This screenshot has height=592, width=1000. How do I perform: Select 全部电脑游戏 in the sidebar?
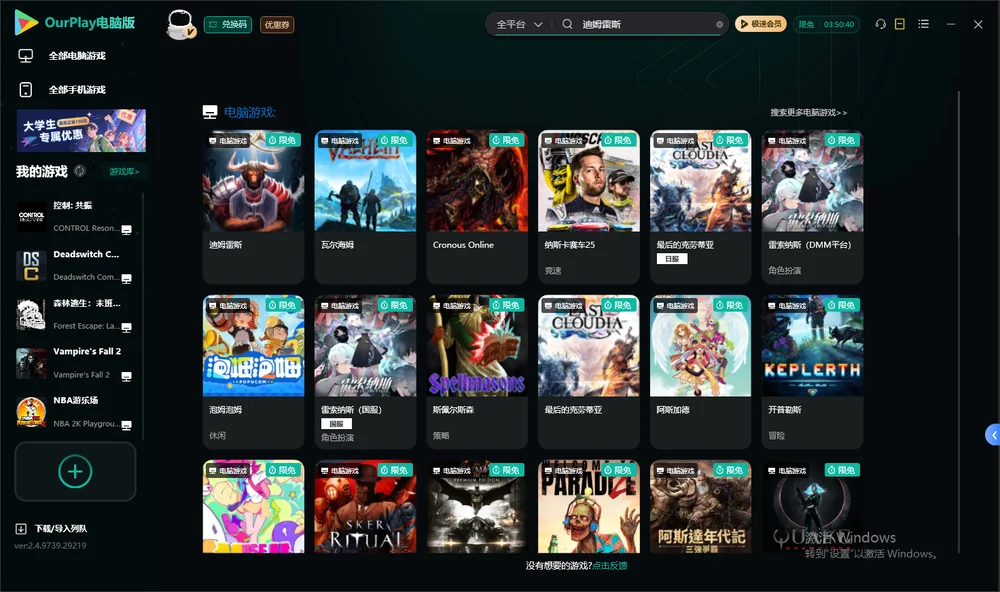[x=62, y=56]
